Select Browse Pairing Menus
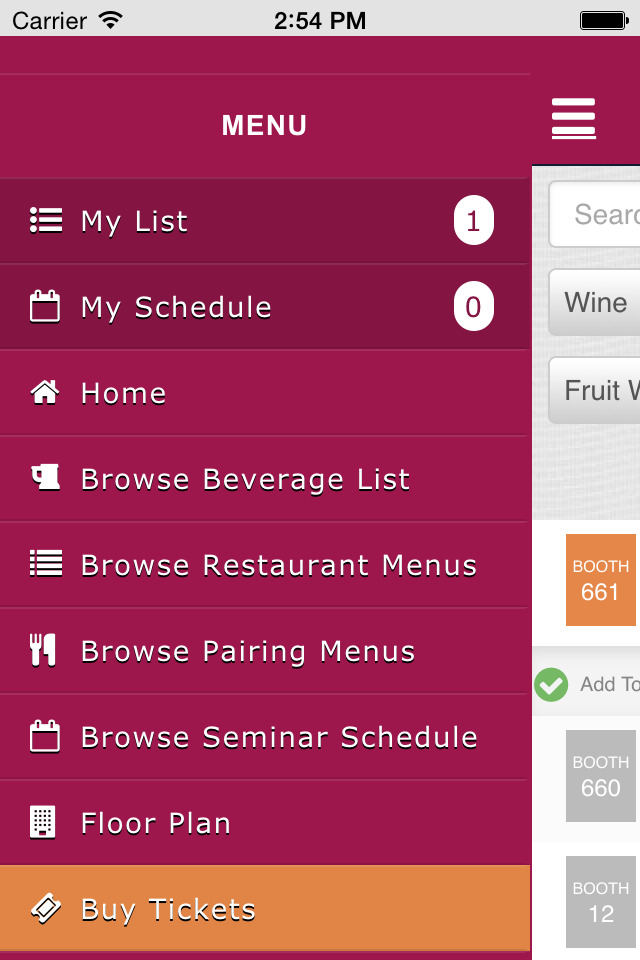 pos(248,651)
